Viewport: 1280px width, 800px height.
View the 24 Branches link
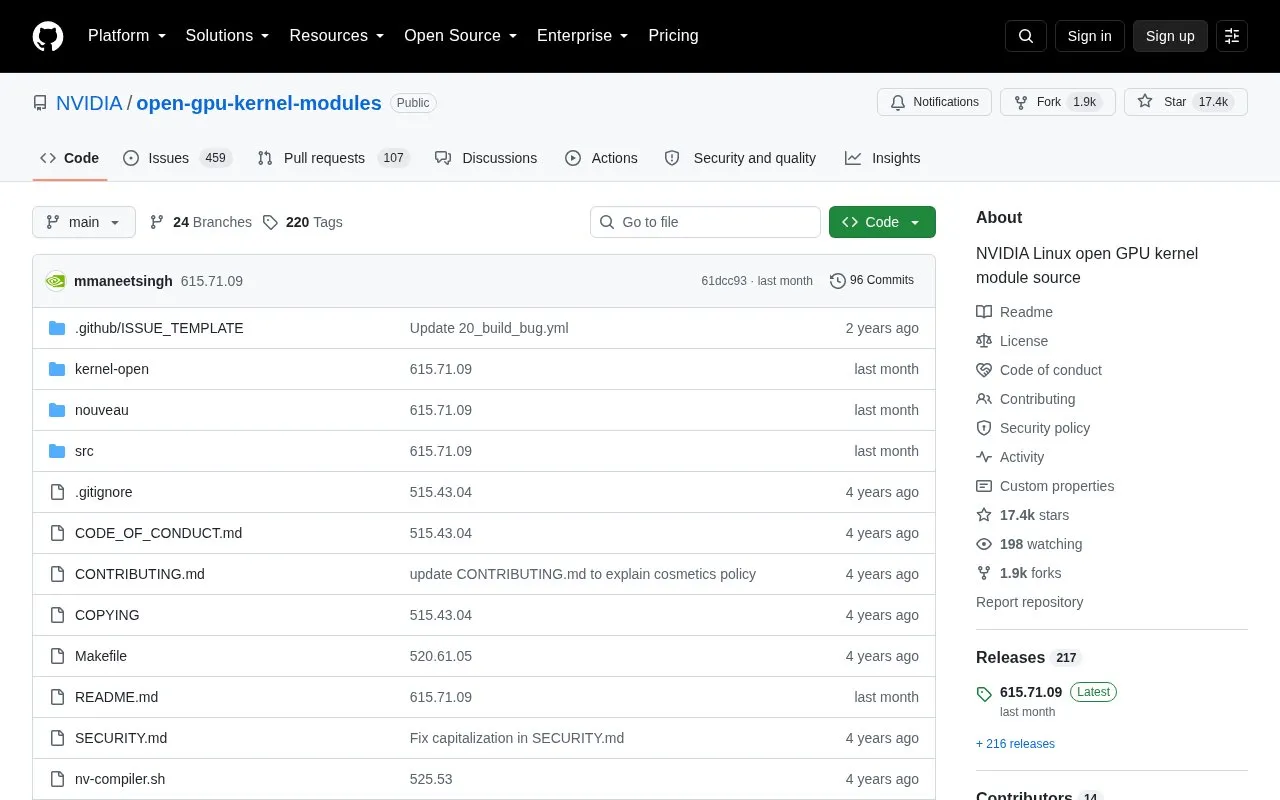click(201, 222)
